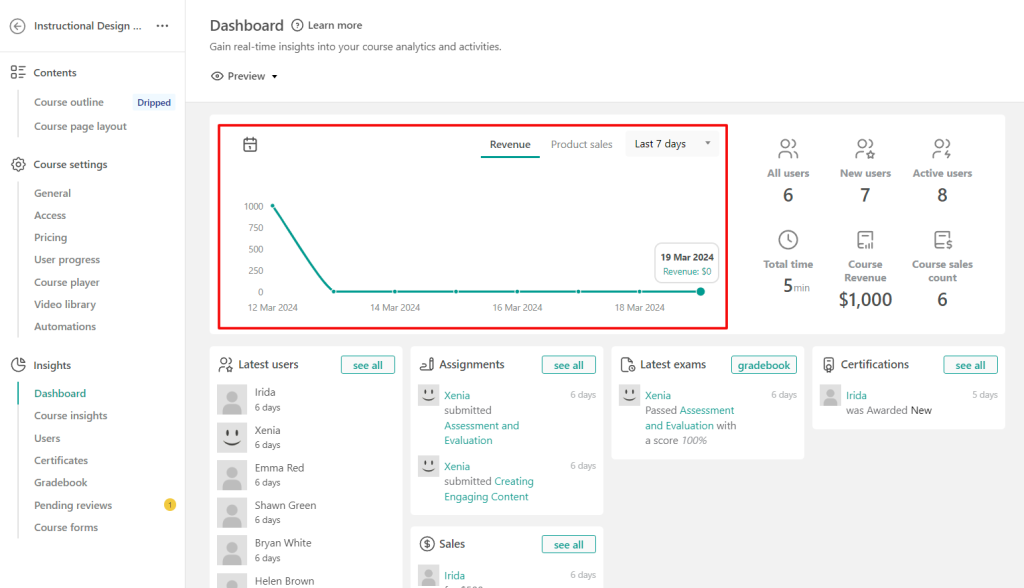Click the calendar icon on the revenue chart
The height and width of the screenshot is (588, 1024).
(x=249, y=144)
